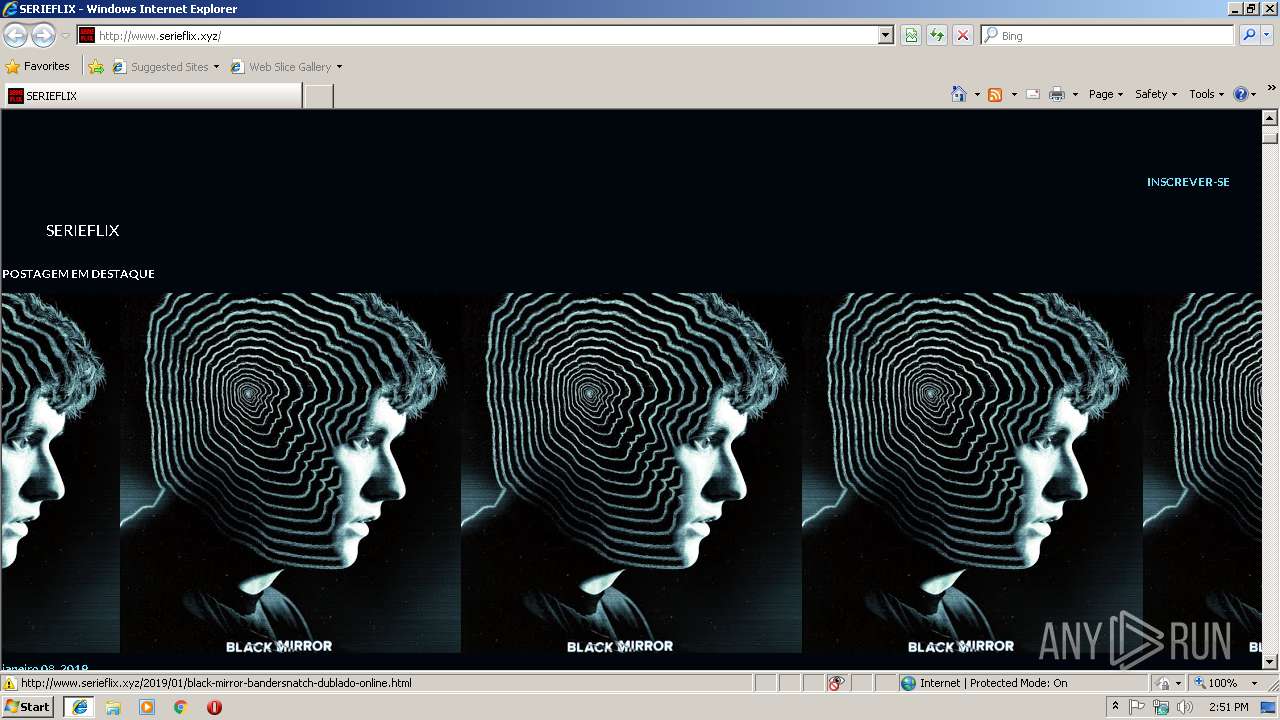This screenshot has width=1280, height=720.
Task: Click the POSTAGEM EM DESTAQUE heading
Action: tap(78, 274)
